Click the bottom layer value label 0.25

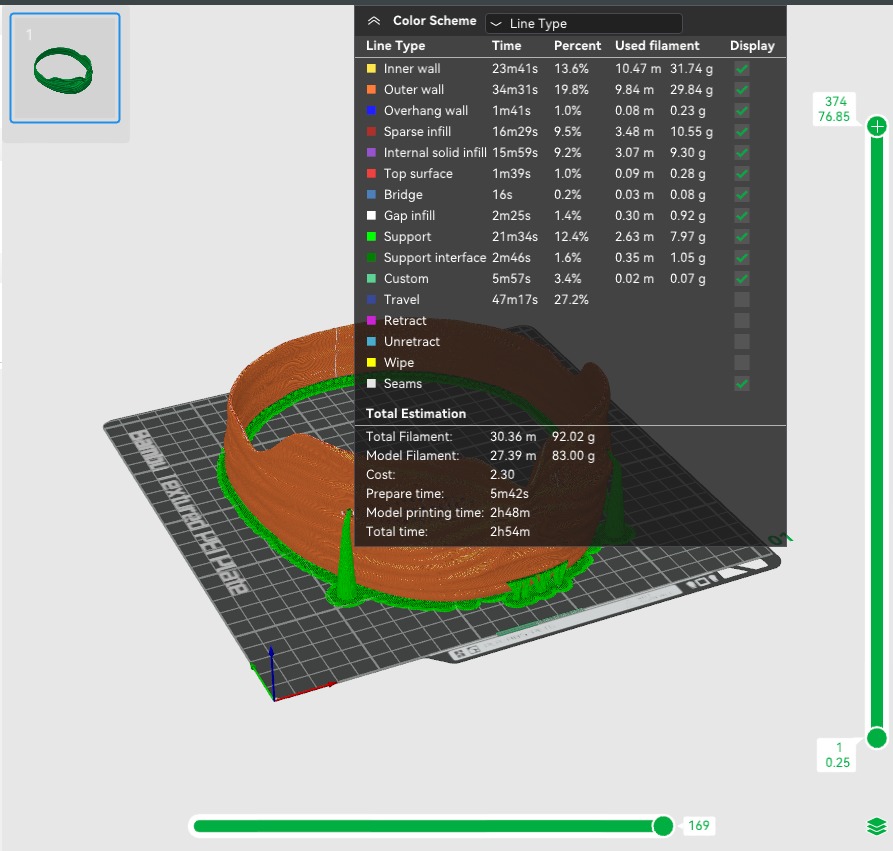837,763
